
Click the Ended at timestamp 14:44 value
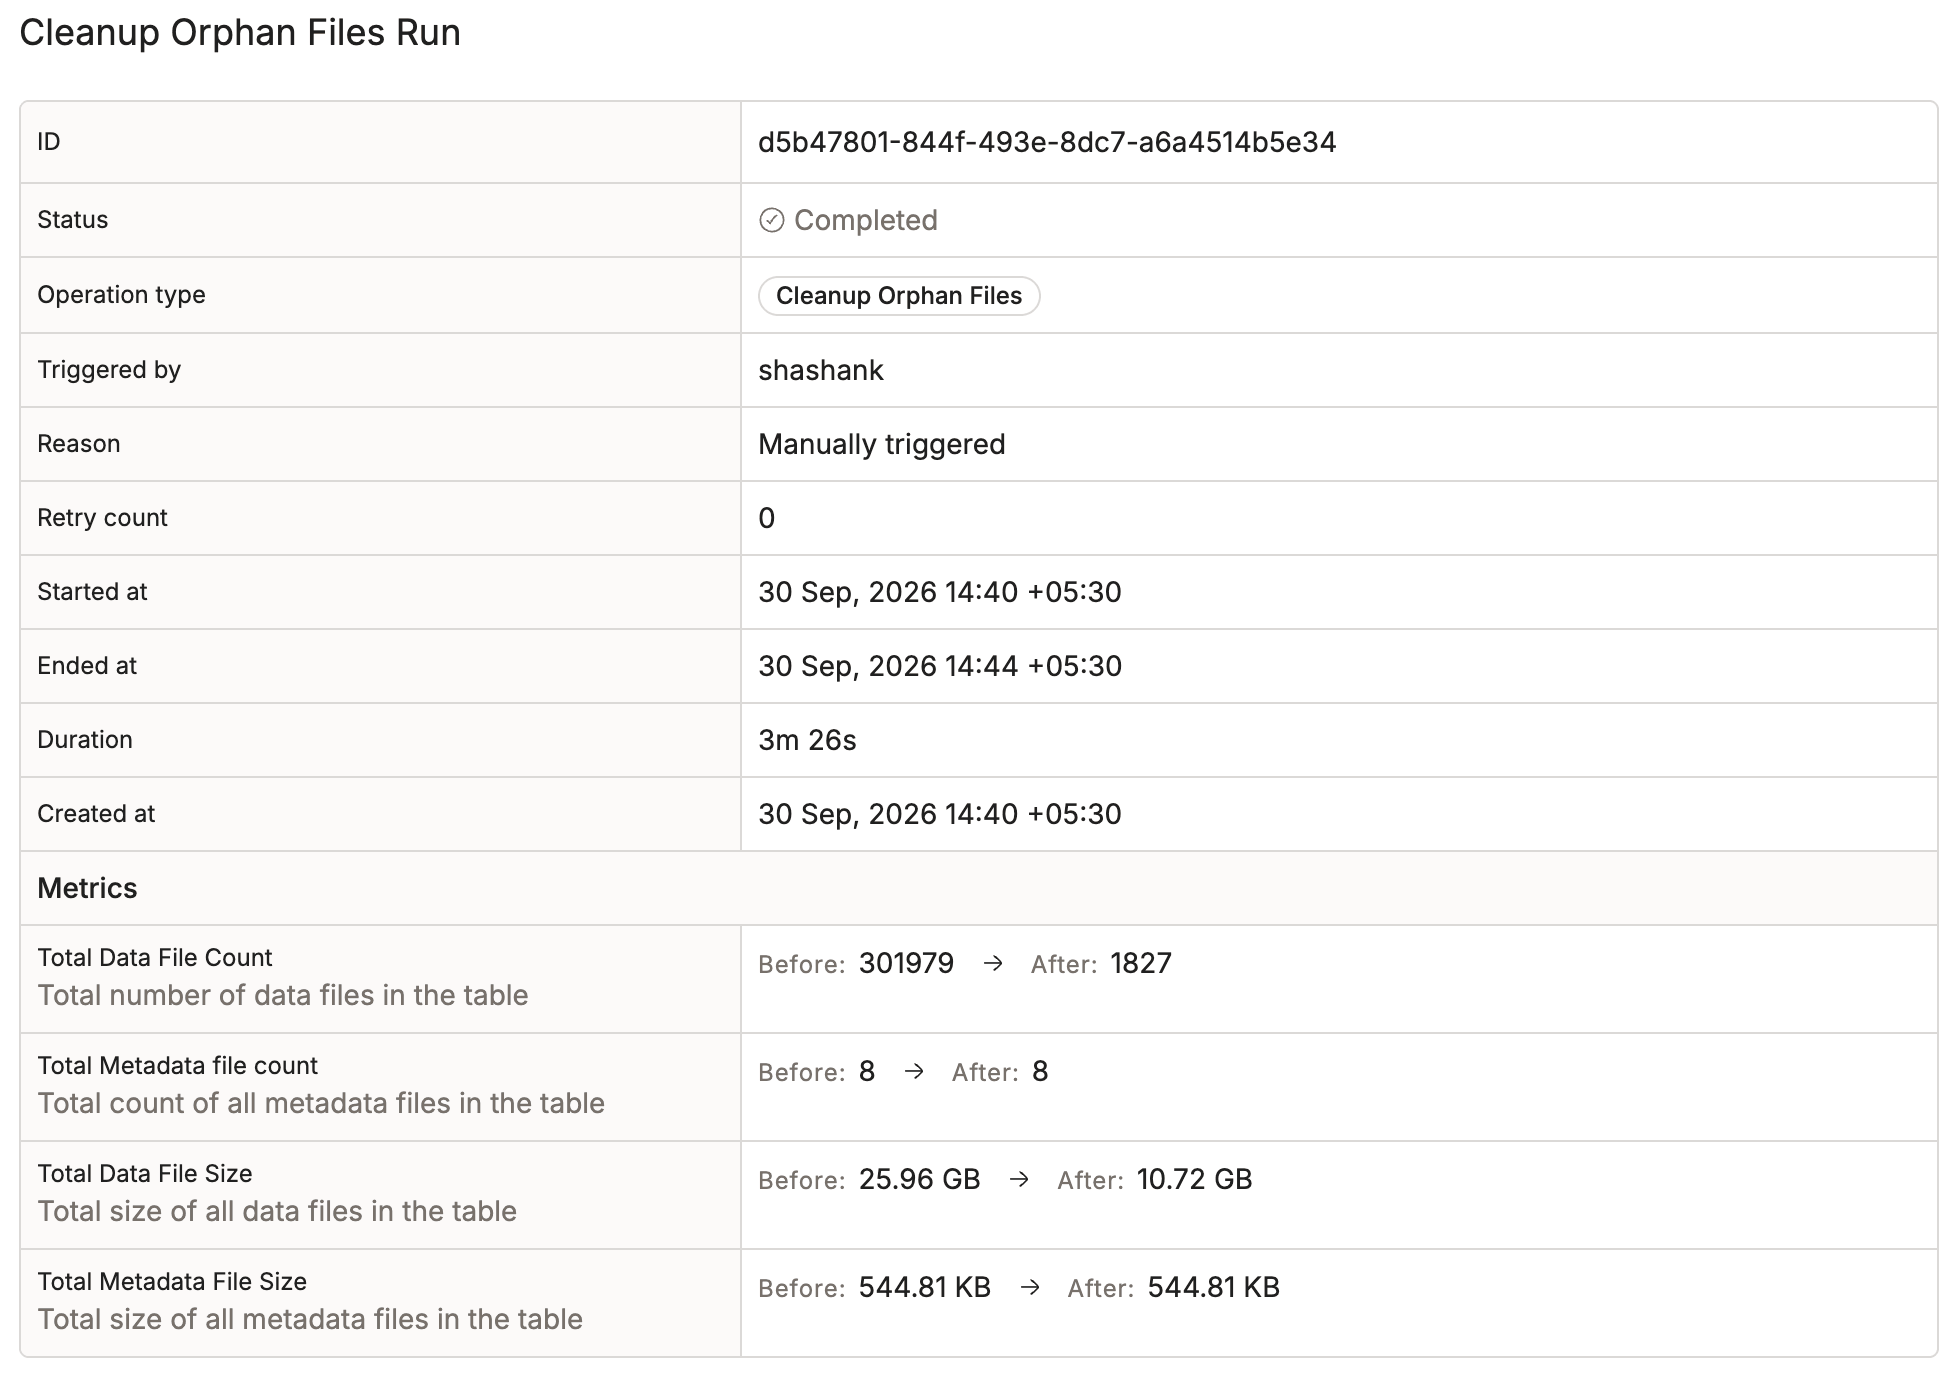(x=940, y=666)
